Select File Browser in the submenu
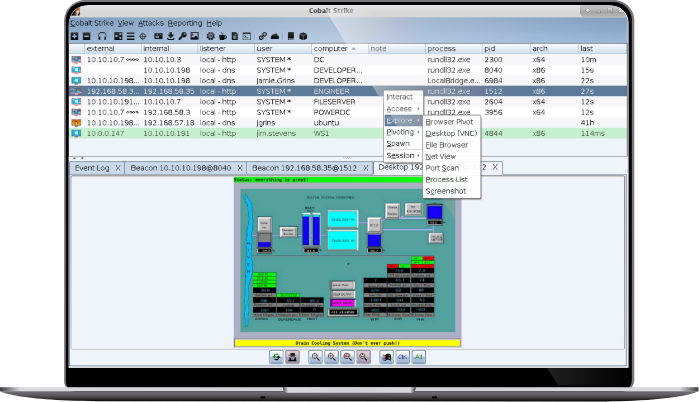Image resolution: width=699 pixels, height=402 pixels. coord(451,145)
